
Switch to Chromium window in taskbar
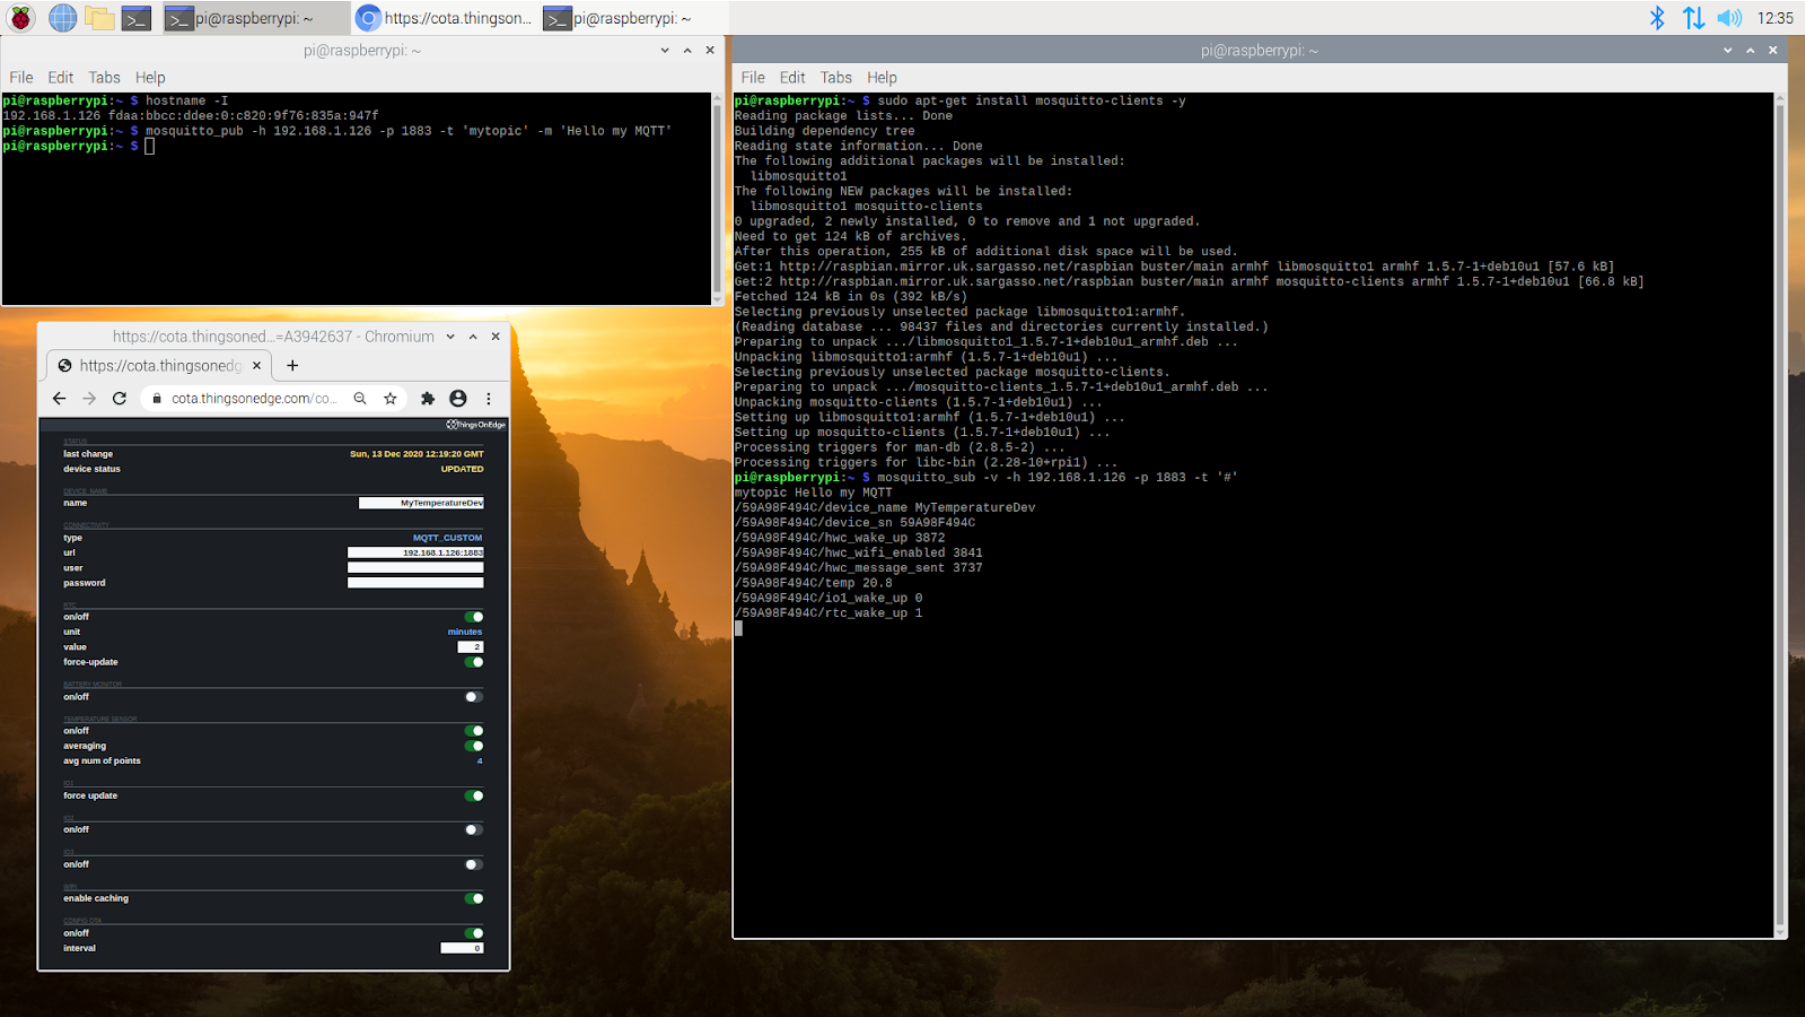click(x=446, y=18)
